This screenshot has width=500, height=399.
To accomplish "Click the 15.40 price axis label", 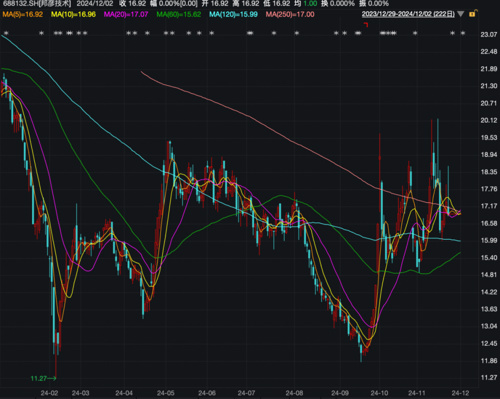I will [489, 257].
